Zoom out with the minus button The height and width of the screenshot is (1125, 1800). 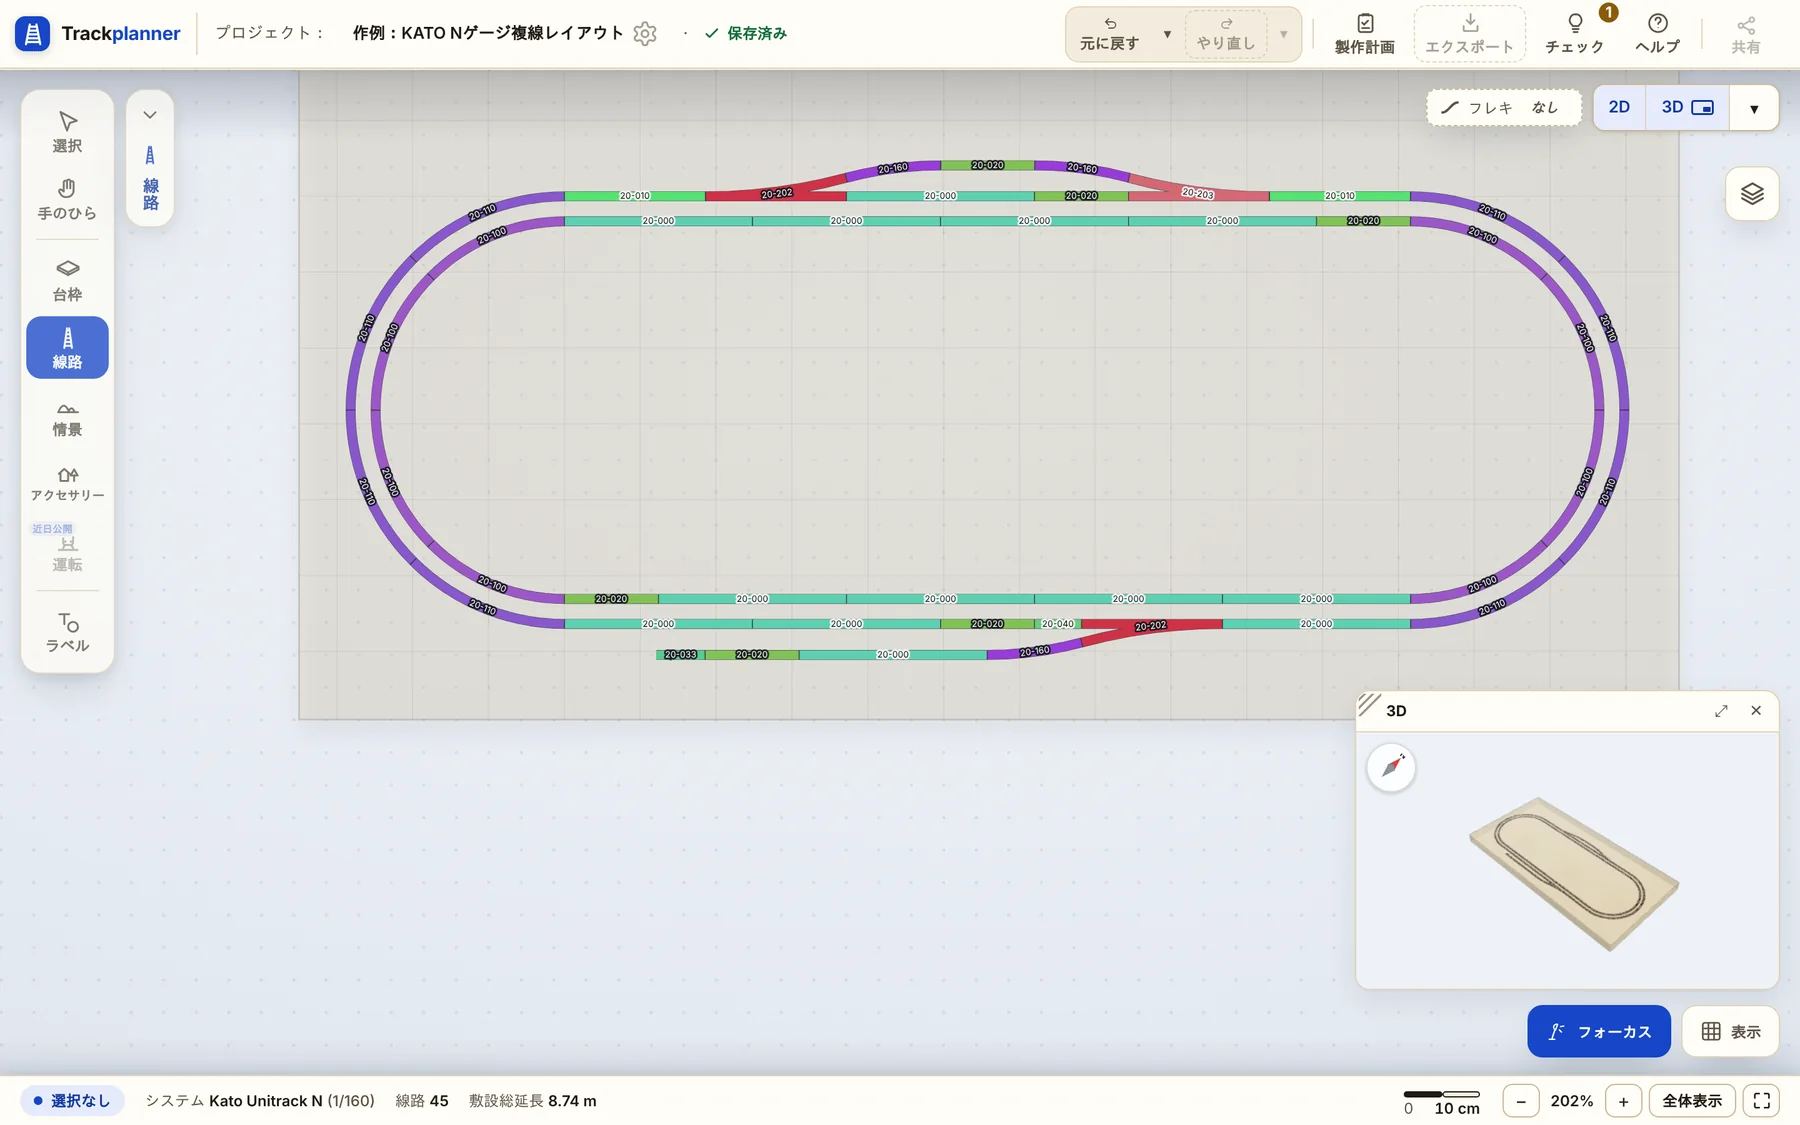pos(1521,1101)
